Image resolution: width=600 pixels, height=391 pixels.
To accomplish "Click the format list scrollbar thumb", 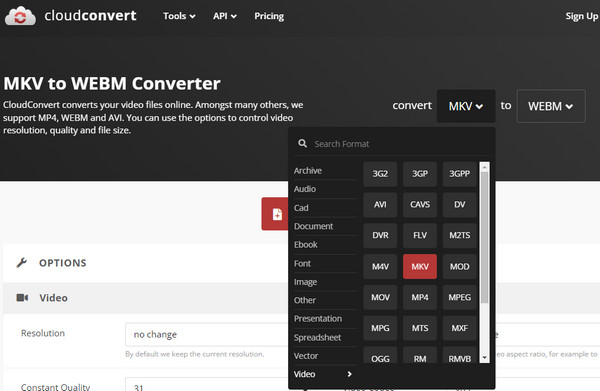I will [484, 237].
